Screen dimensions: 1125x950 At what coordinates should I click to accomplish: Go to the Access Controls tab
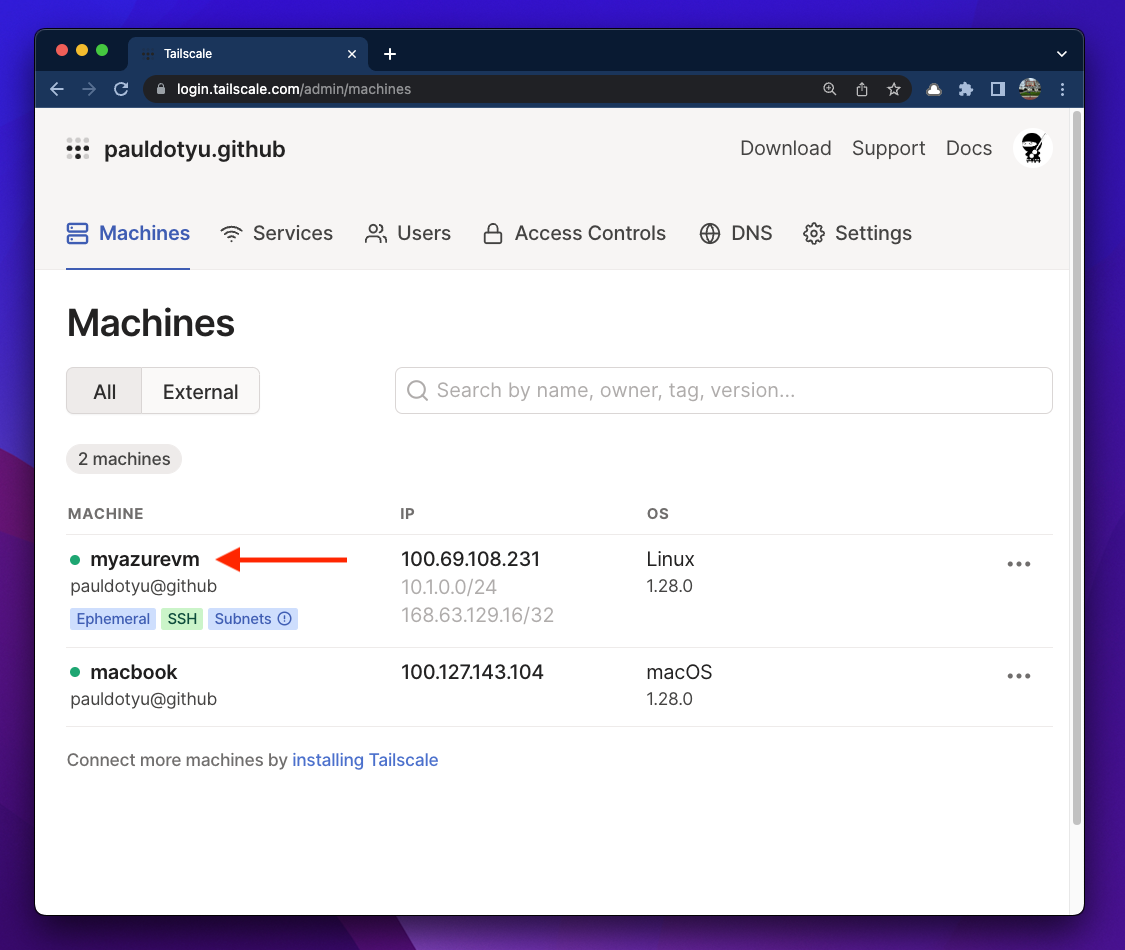pos(574,233)
